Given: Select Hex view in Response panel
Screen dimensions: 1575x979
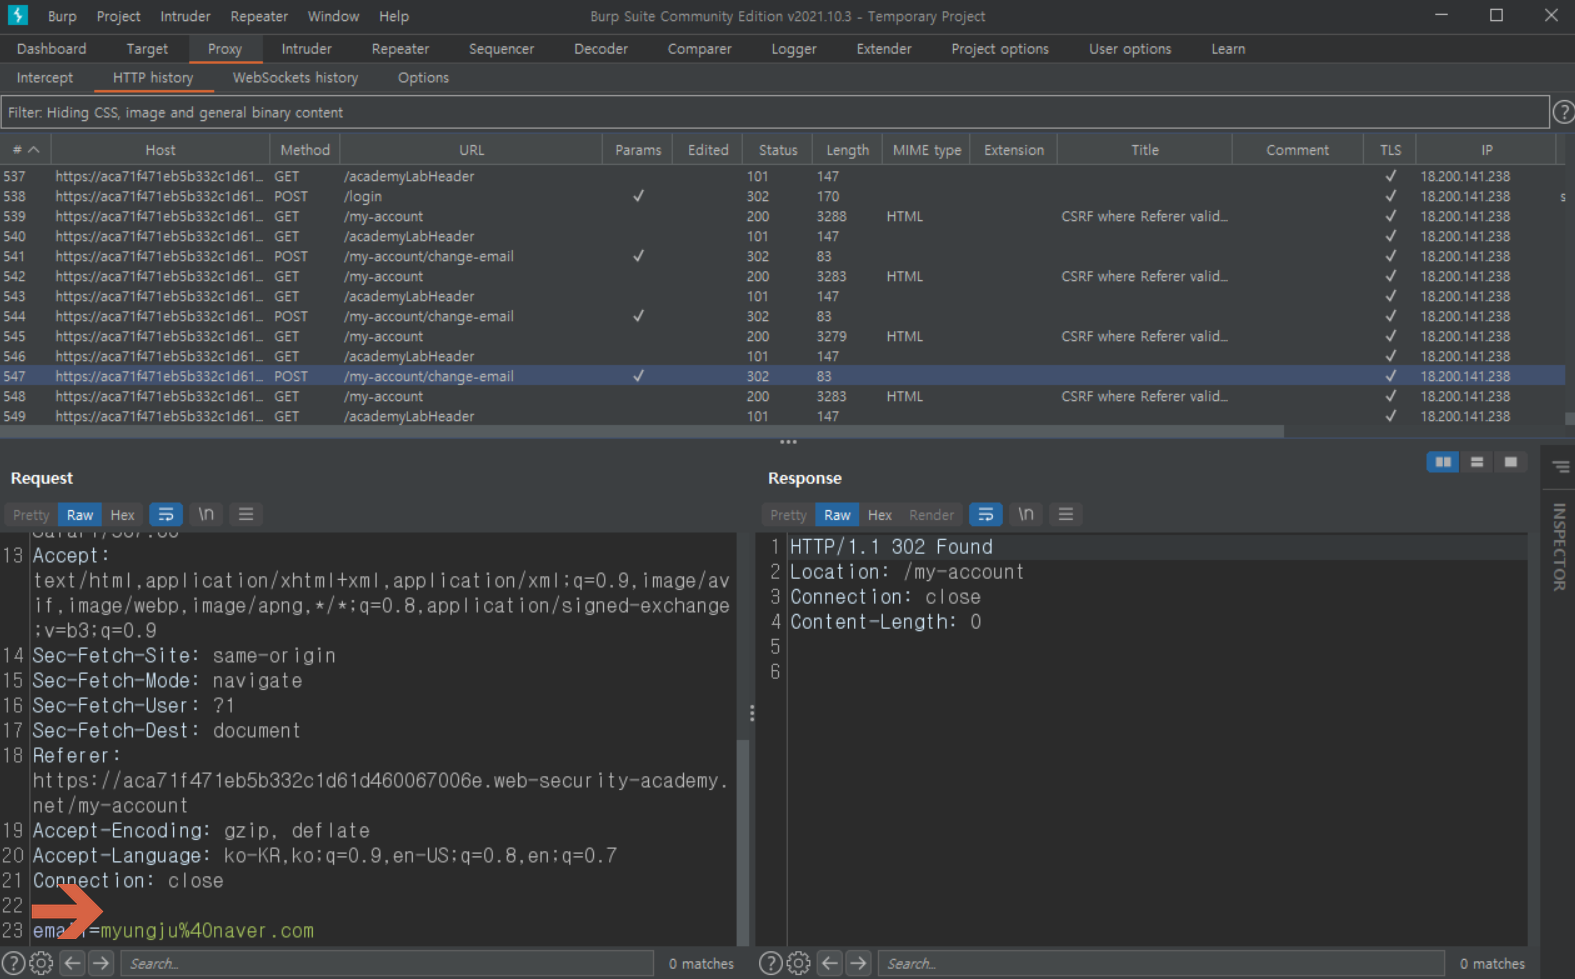Looking at the screenshot, I should coord(880,515).
